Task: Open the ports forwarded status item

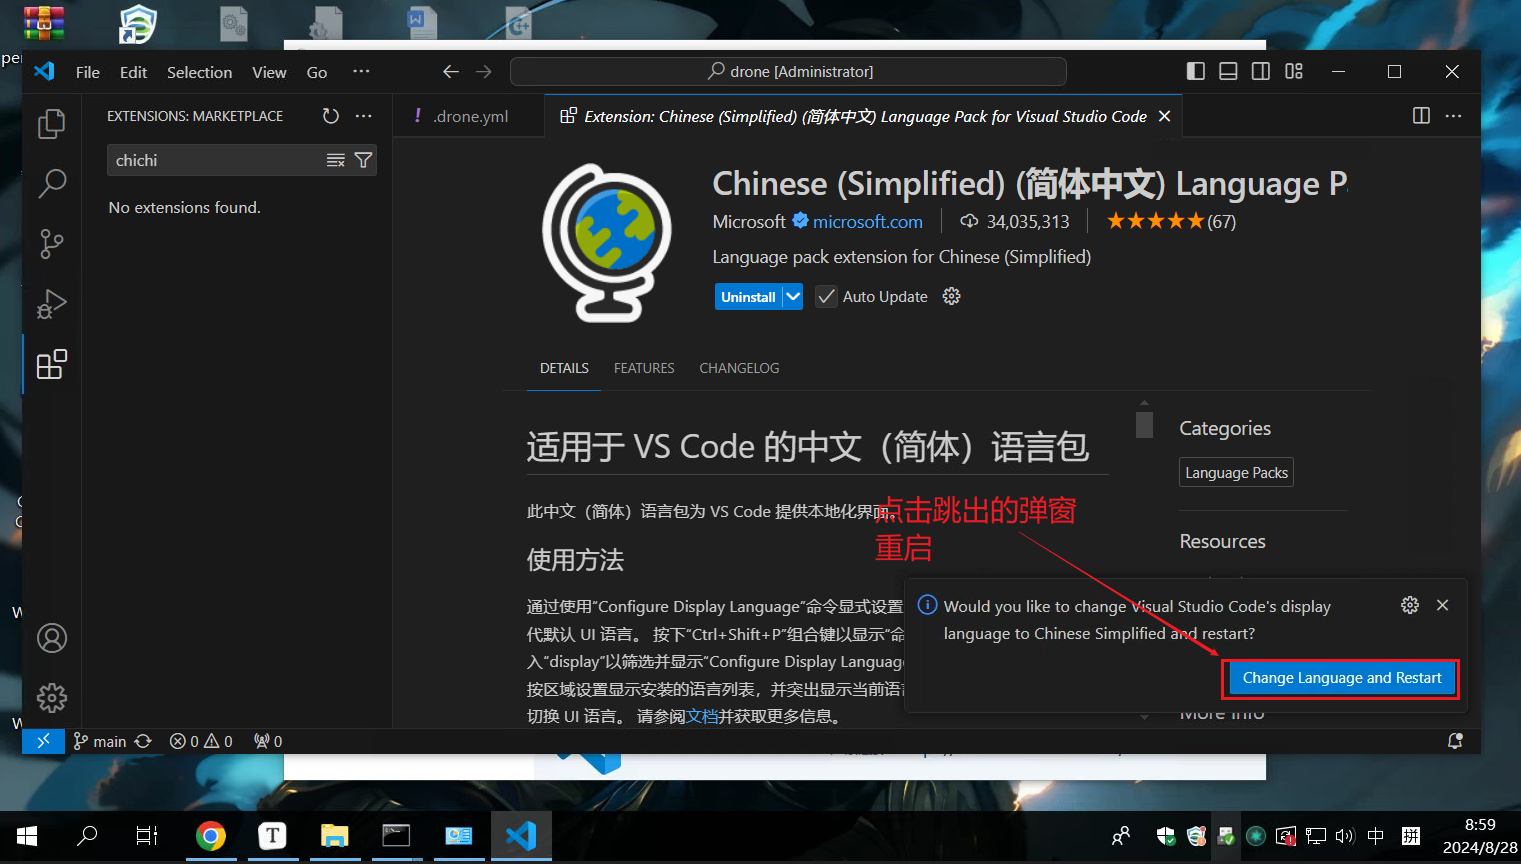Action: point(268,741)
